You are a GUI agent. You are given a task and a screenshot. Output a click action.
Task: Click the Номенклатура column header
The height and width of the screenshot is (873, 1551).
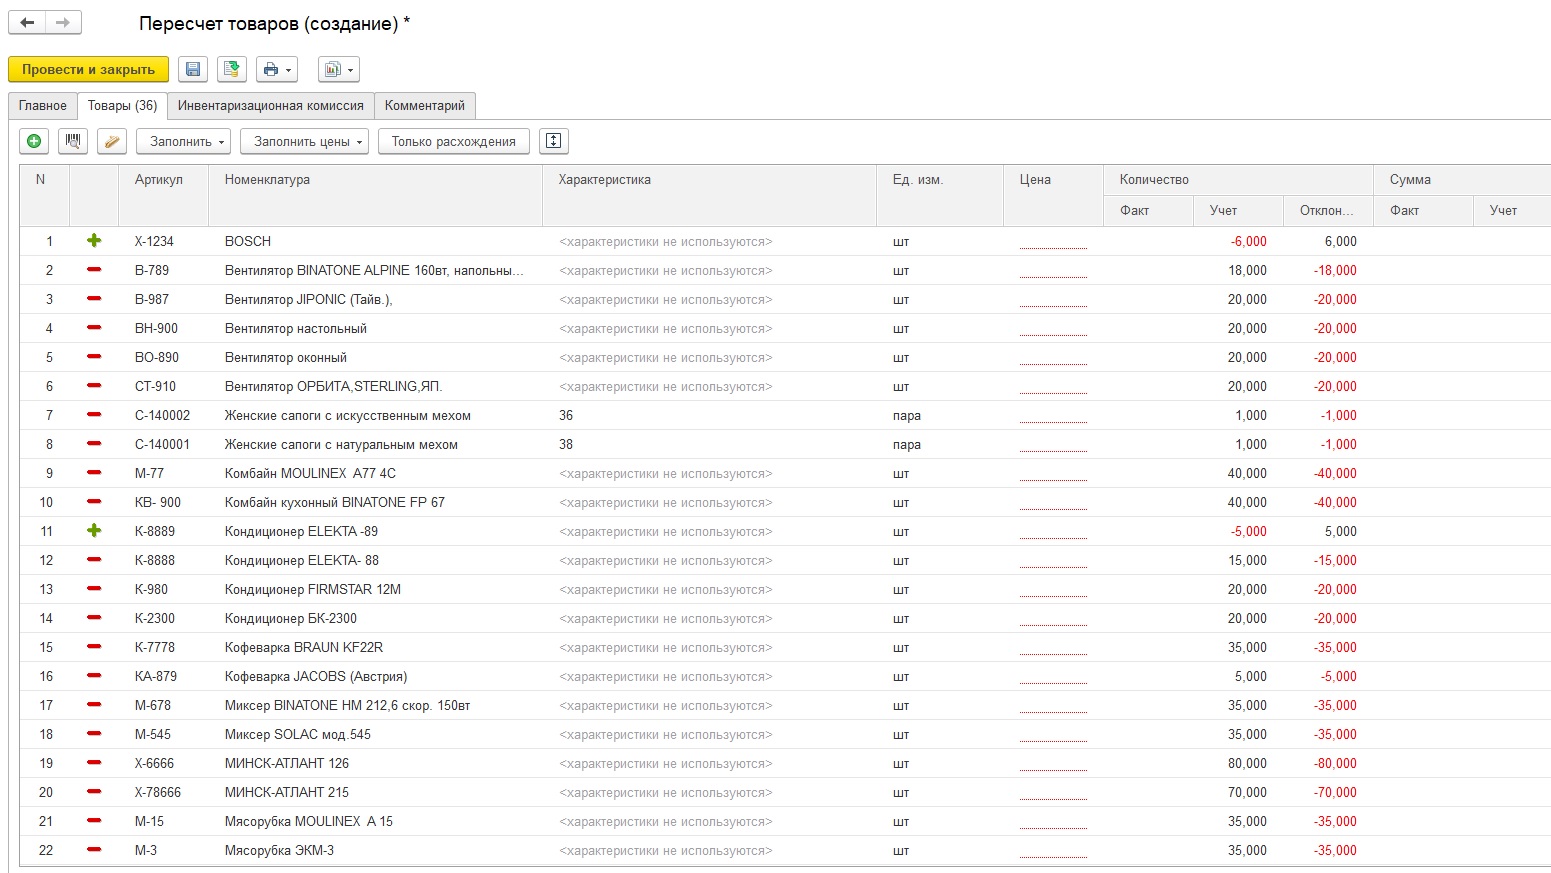375,195
